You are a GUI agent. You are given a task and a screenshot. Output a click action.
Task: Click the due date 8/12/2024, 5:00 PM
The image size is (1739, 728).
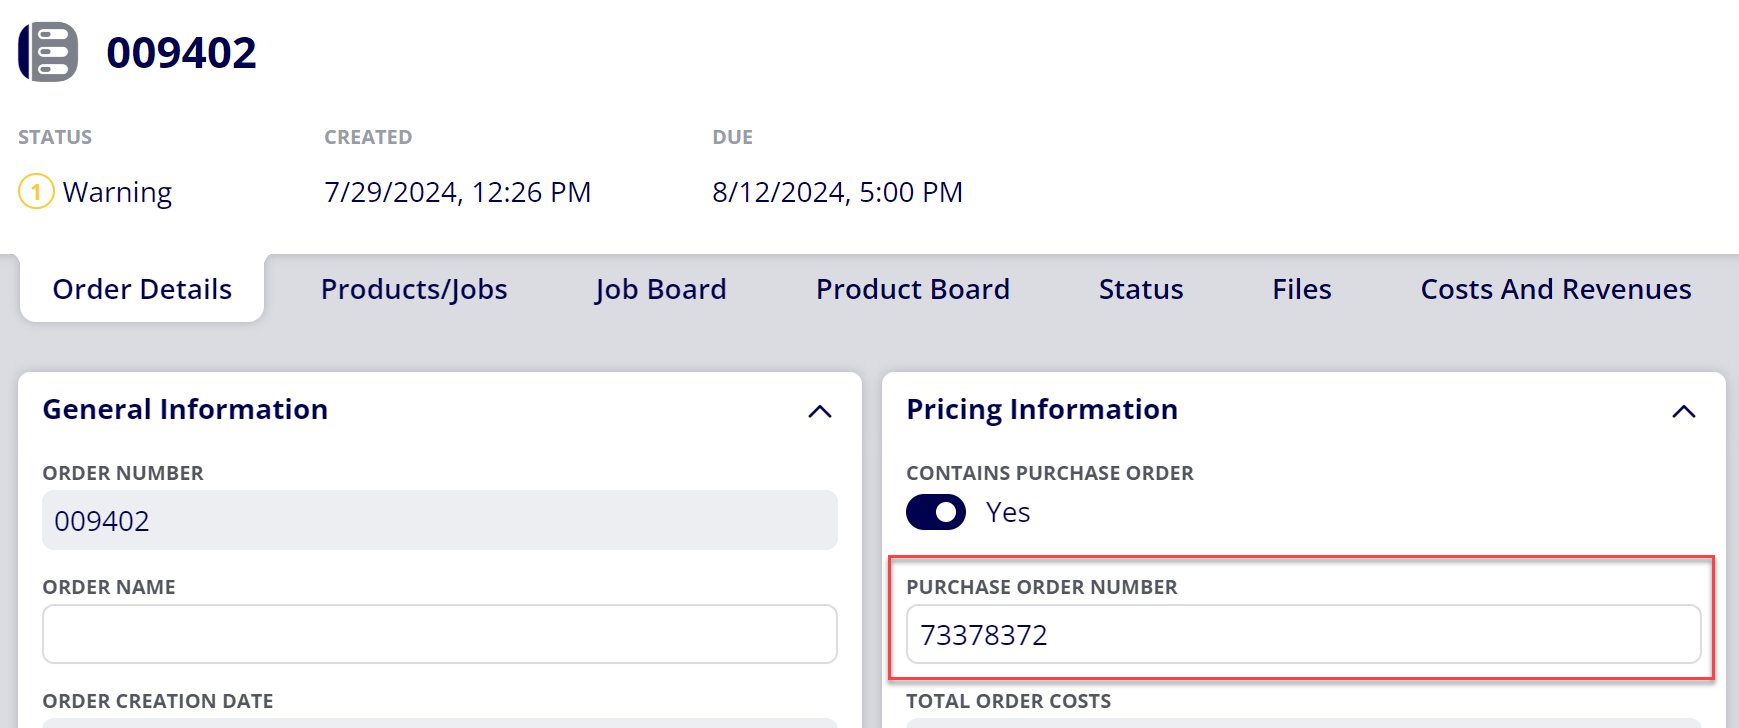[837, 192]
